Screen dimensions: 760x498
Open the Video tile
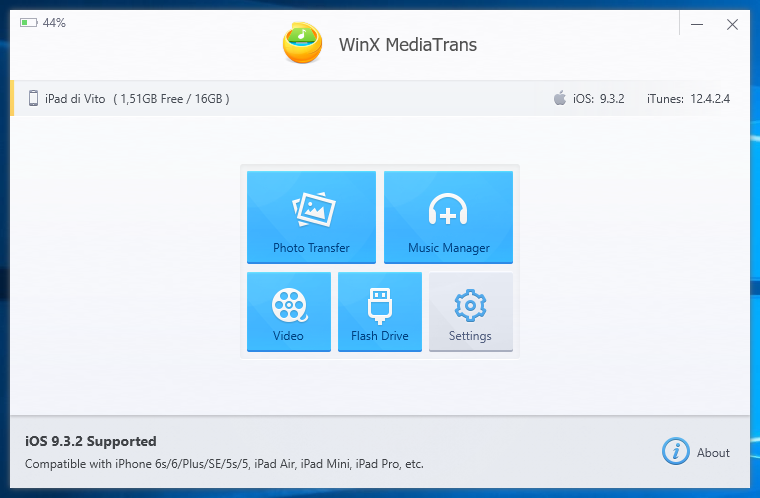(x=289, y=311)
